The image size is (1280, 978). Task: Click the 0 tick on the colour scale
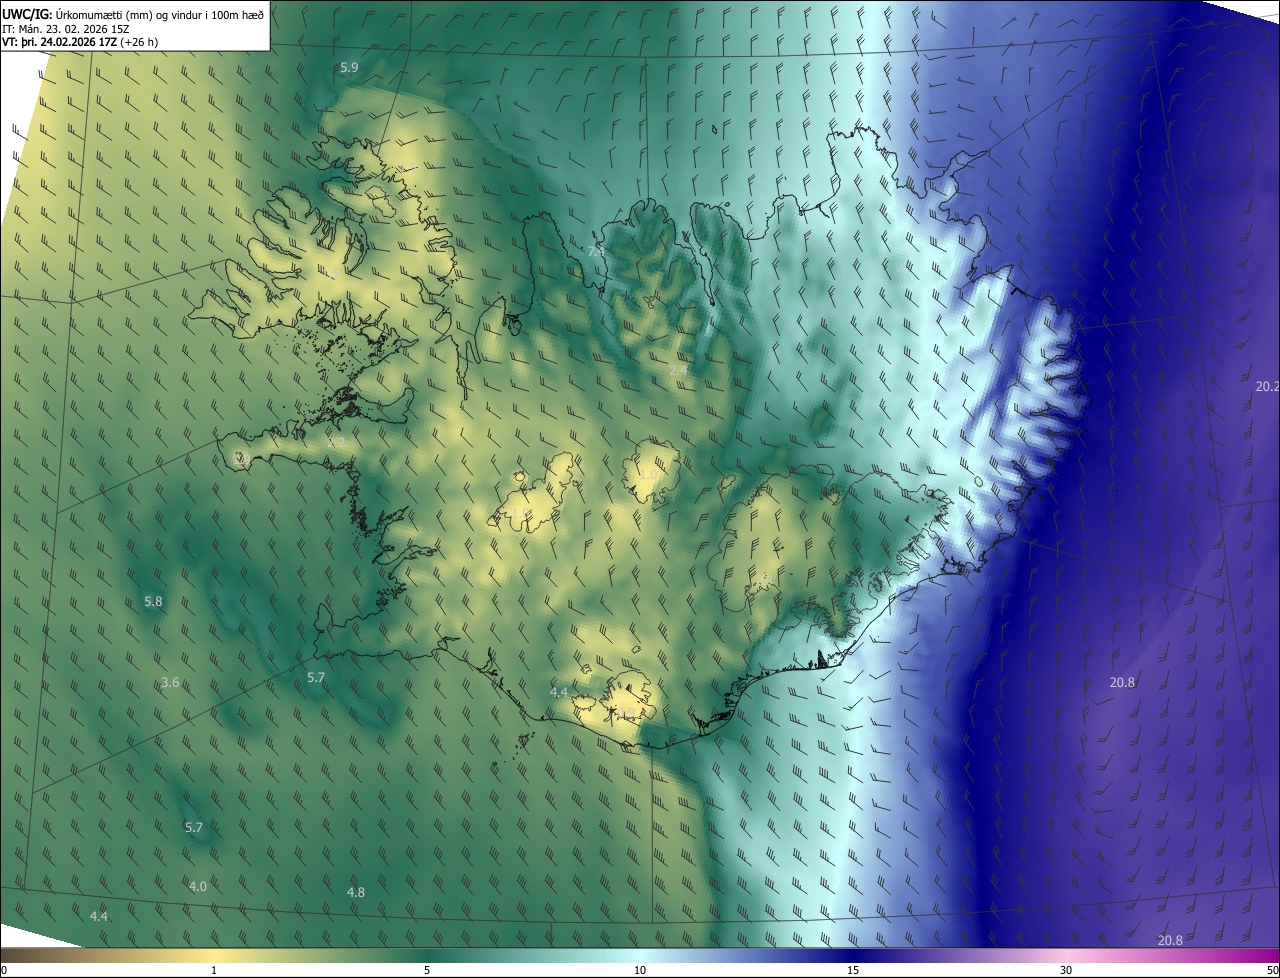click(x=4, y=971)
